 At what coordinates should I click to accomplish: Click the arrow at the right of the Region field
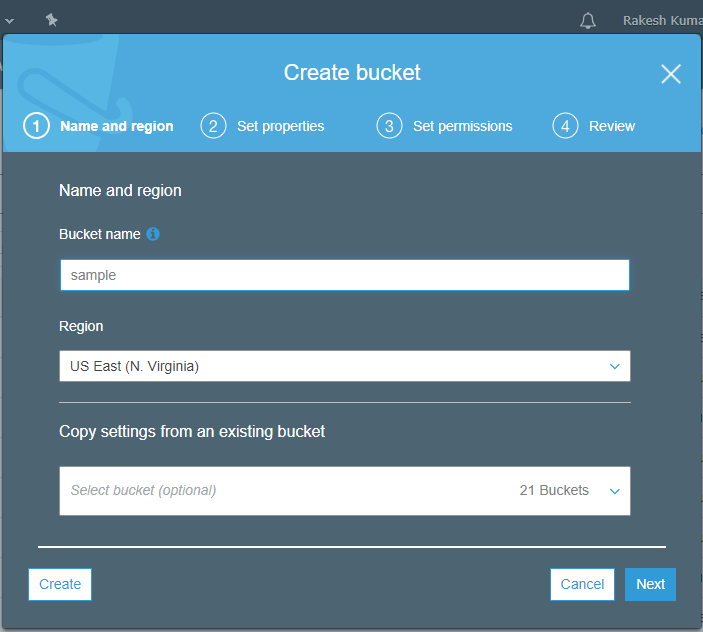pyautogui.click(x=615, y=367)
